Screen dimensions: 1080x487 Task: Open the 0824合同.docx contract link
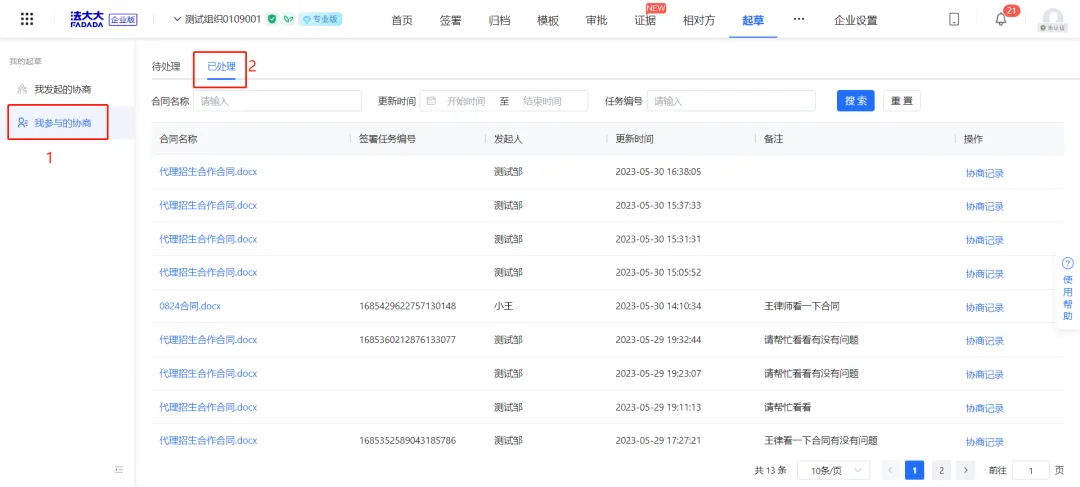point(190,306)
